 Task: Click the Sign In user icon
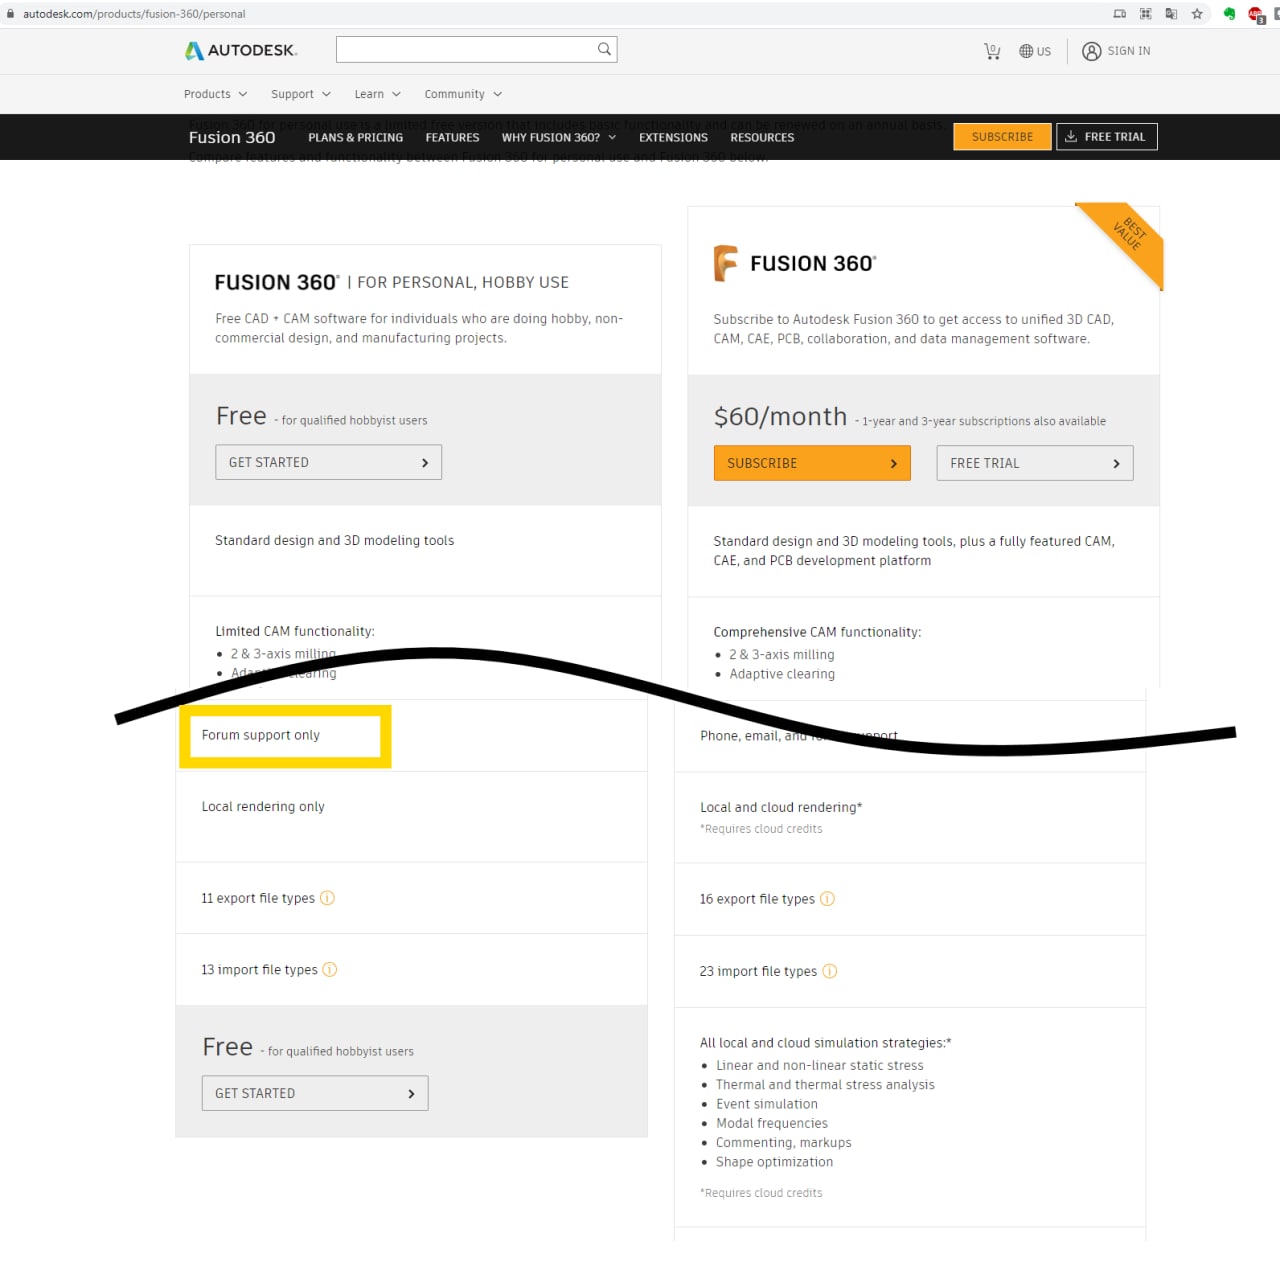pyautogui.click(x=1091, y=51)
